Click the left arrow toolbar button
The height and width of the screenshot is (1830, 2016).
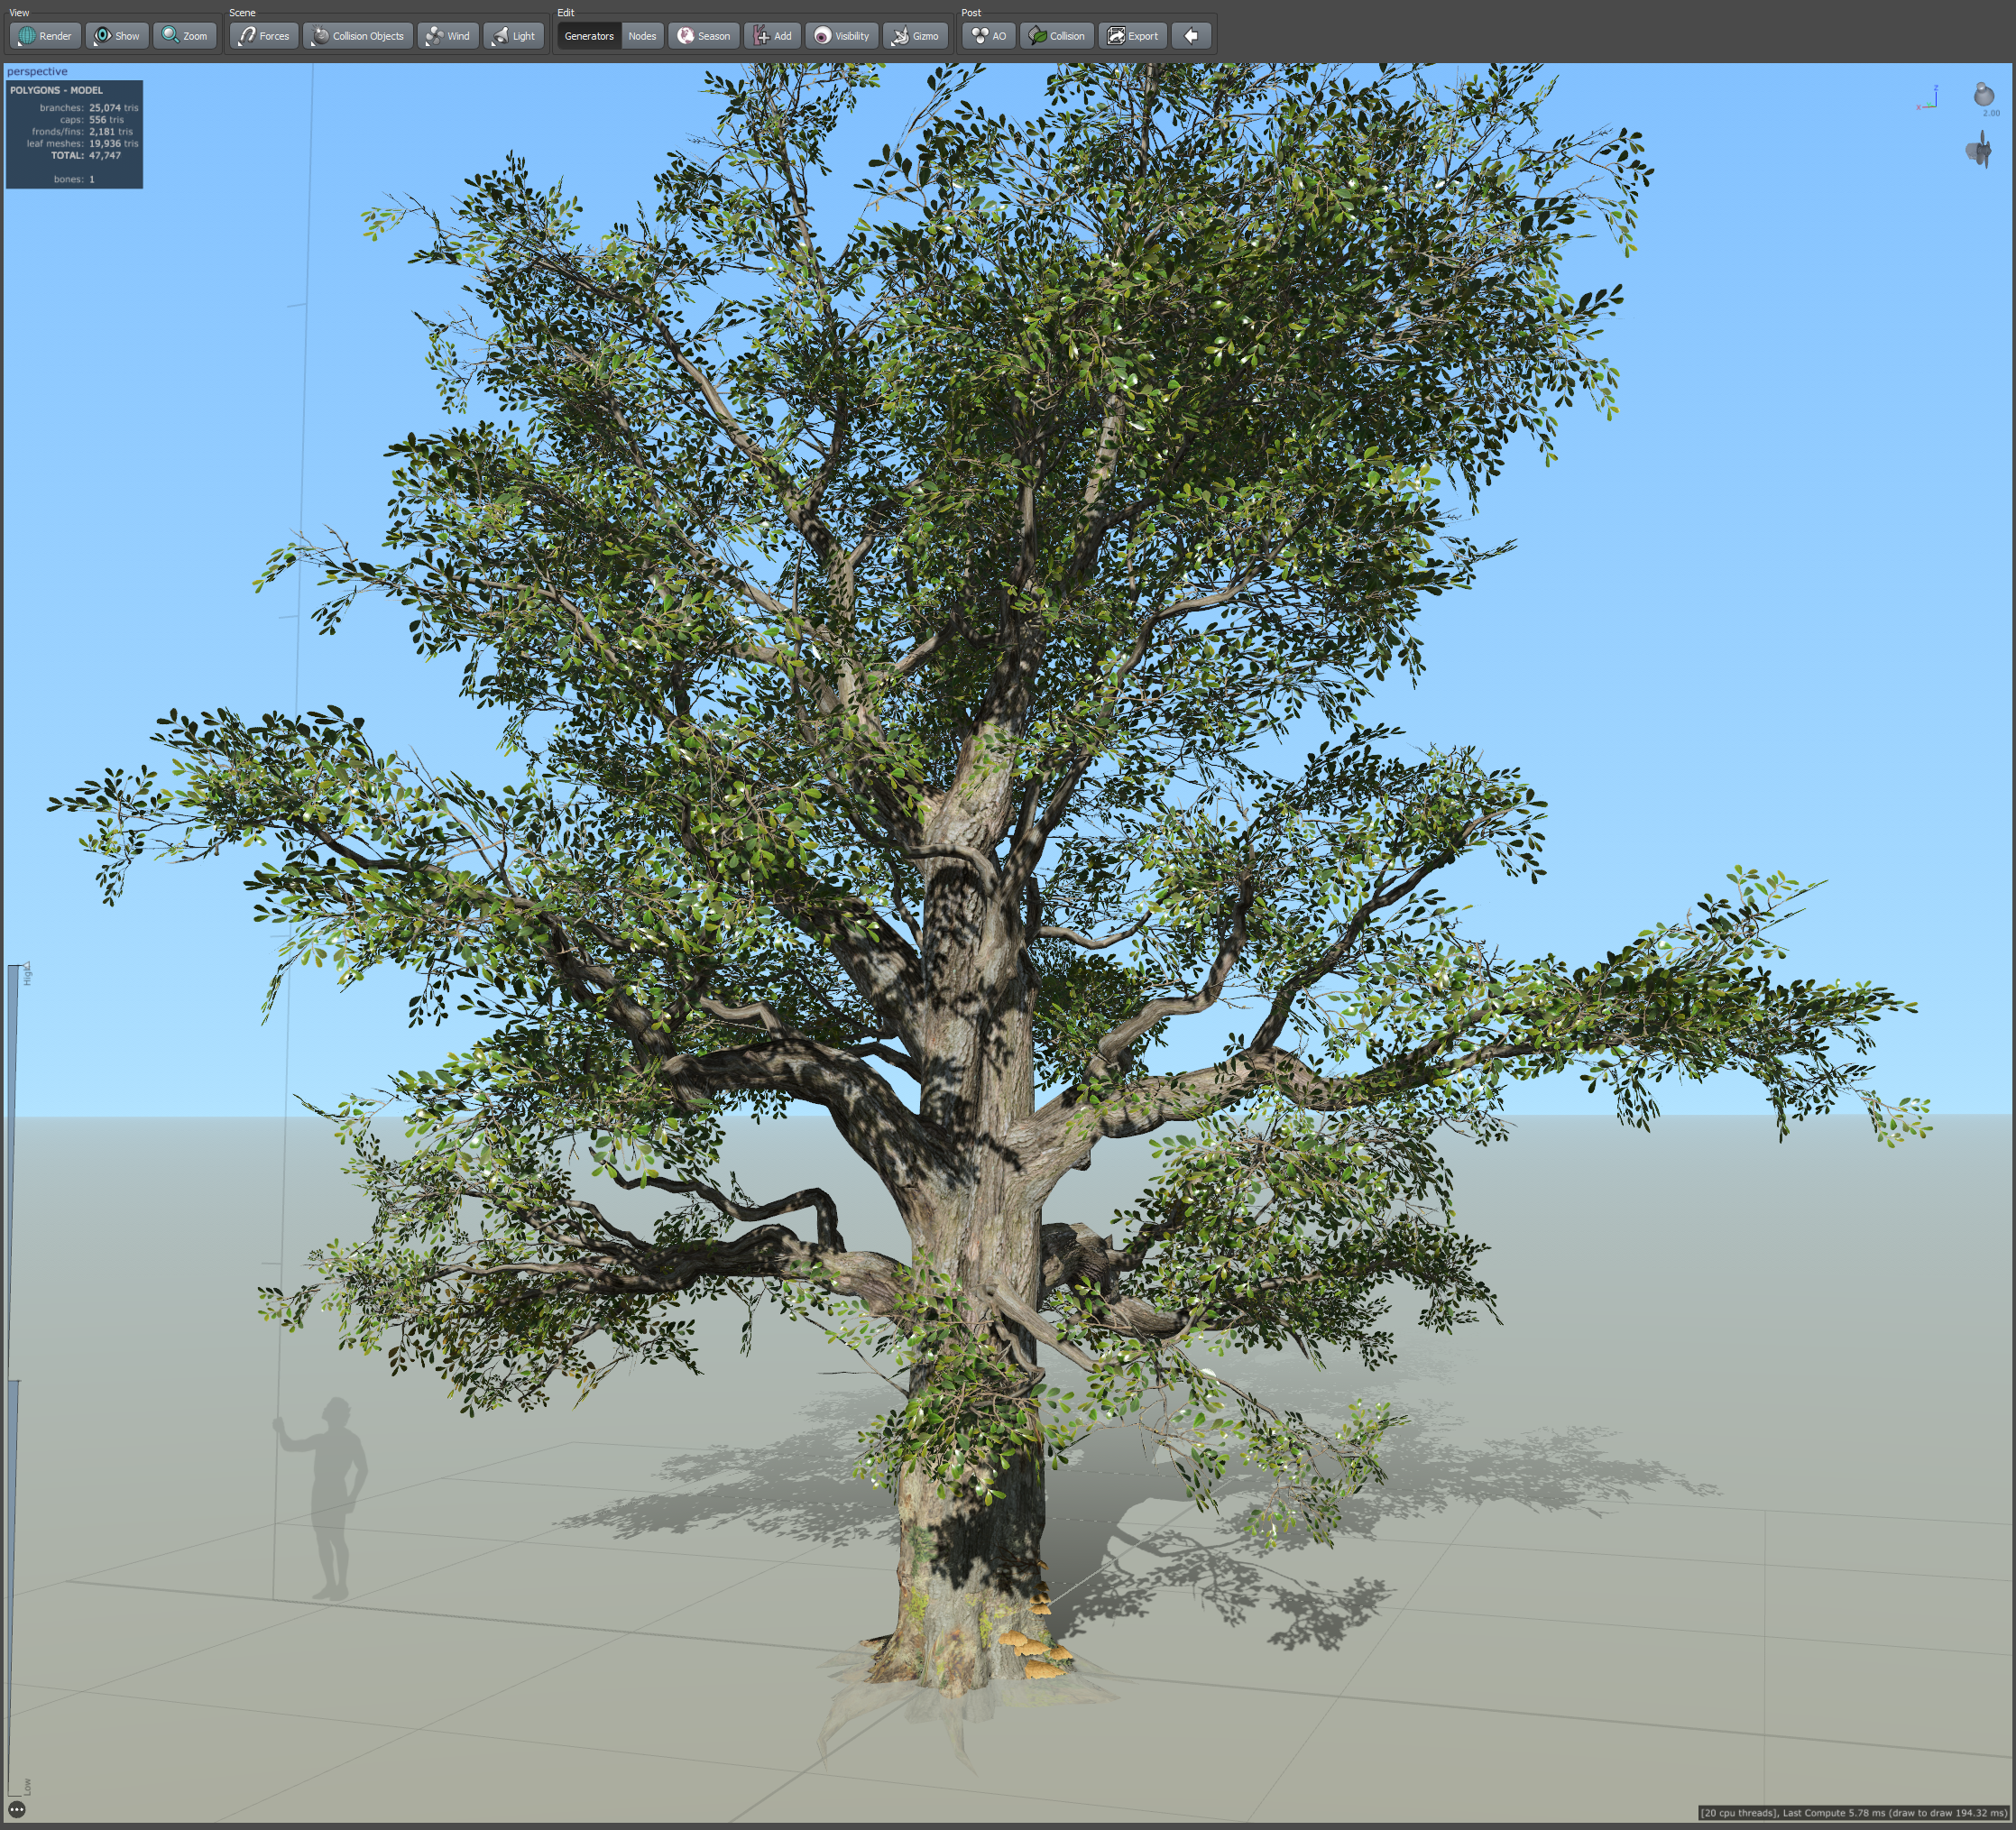pyautogui.click(x=1191, y=36)
